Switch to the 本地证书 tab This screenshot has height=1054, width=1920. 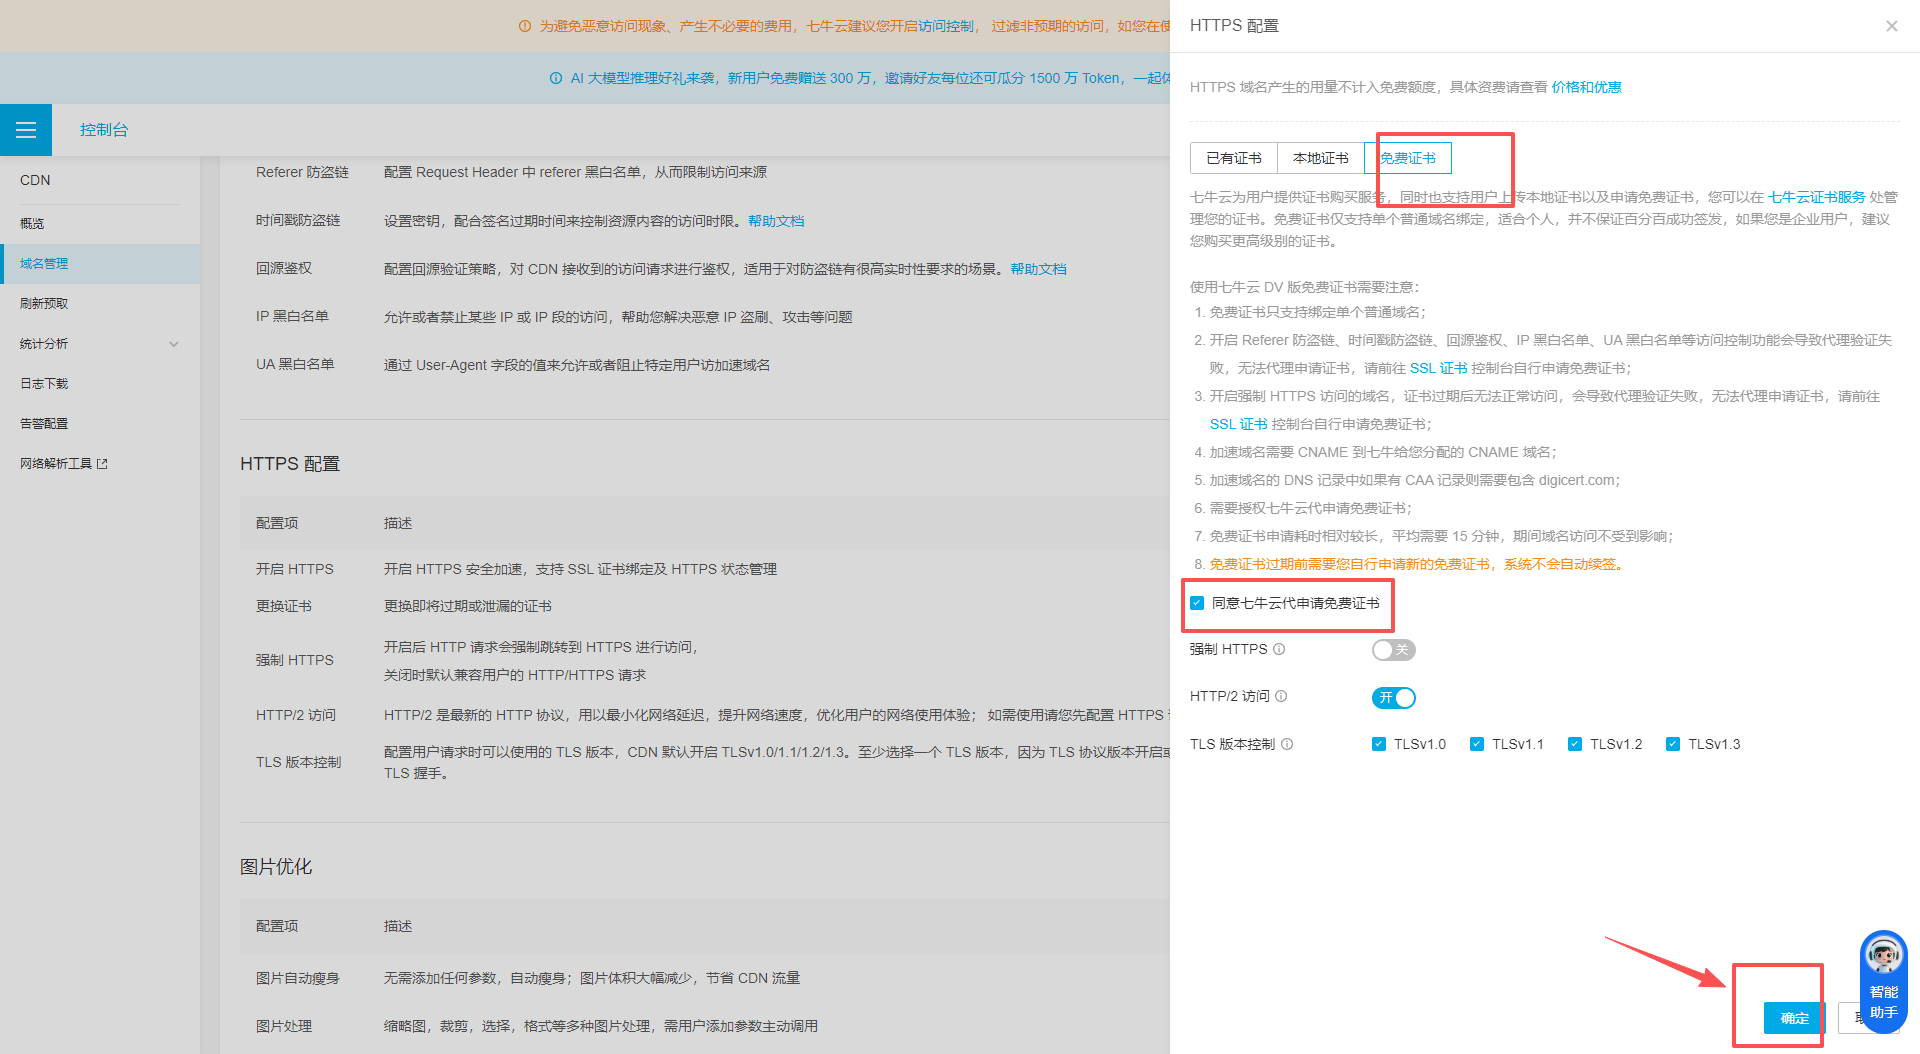tap(1320, 158)
